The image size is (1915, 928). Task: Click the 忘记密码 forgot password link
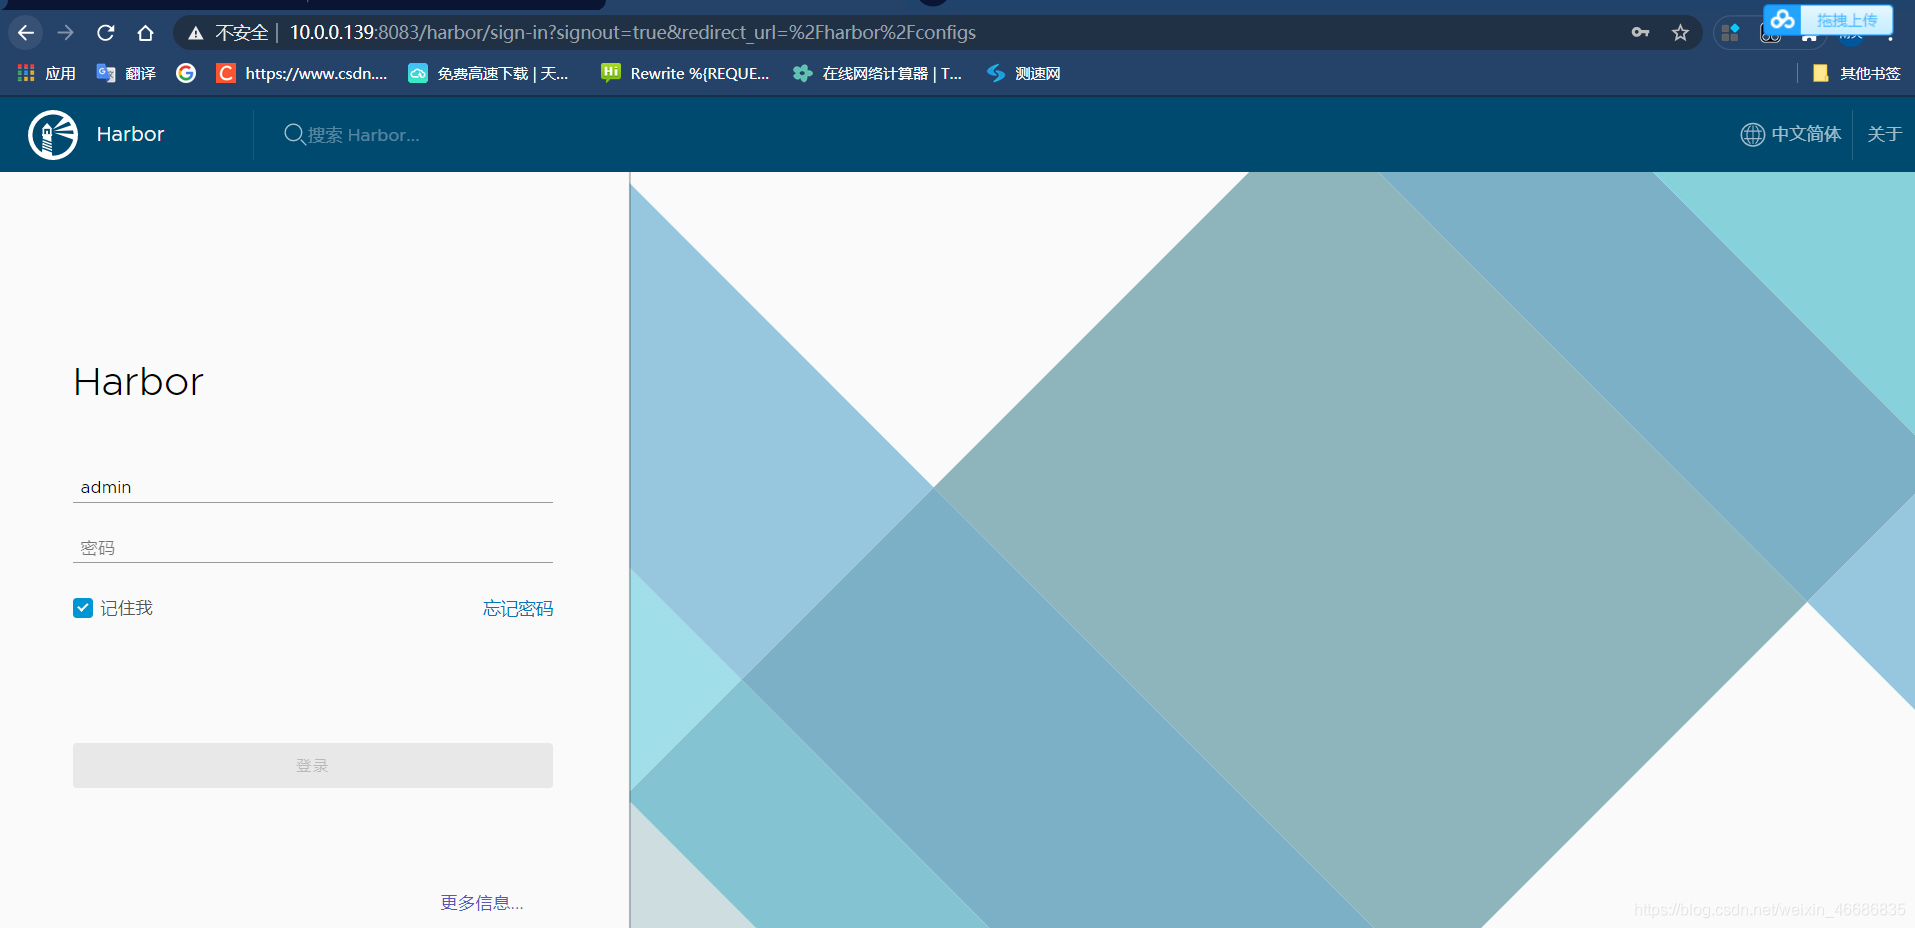click(x=518, y=608)
